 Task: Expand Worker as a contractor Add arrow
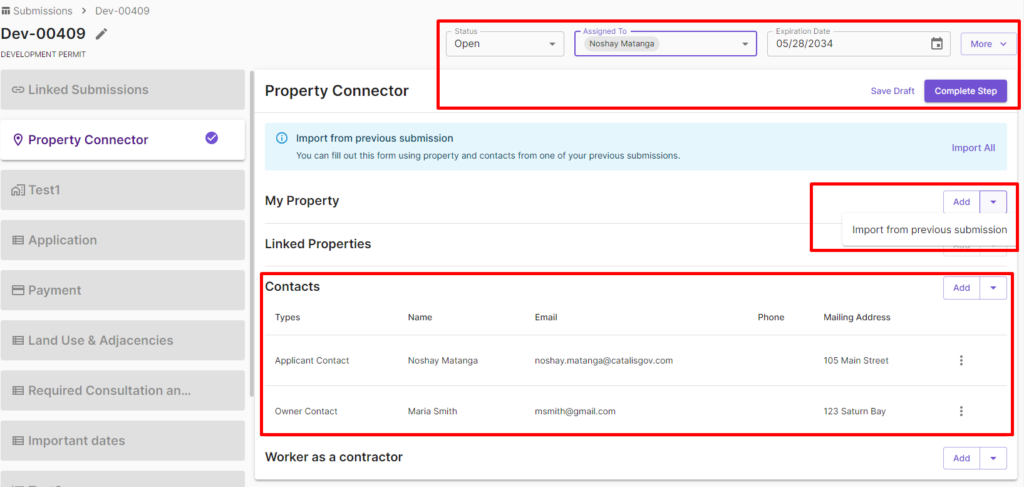coord(993,458)
